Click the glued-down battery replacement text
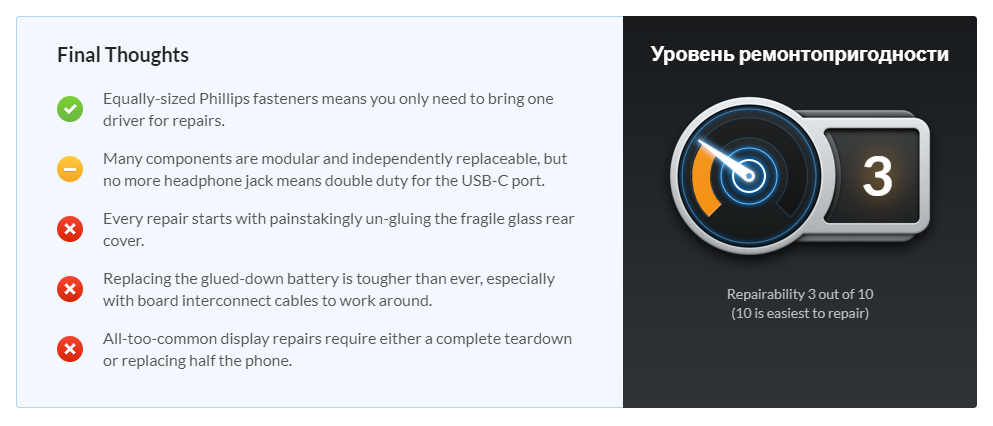 click(x=329, y=289)
